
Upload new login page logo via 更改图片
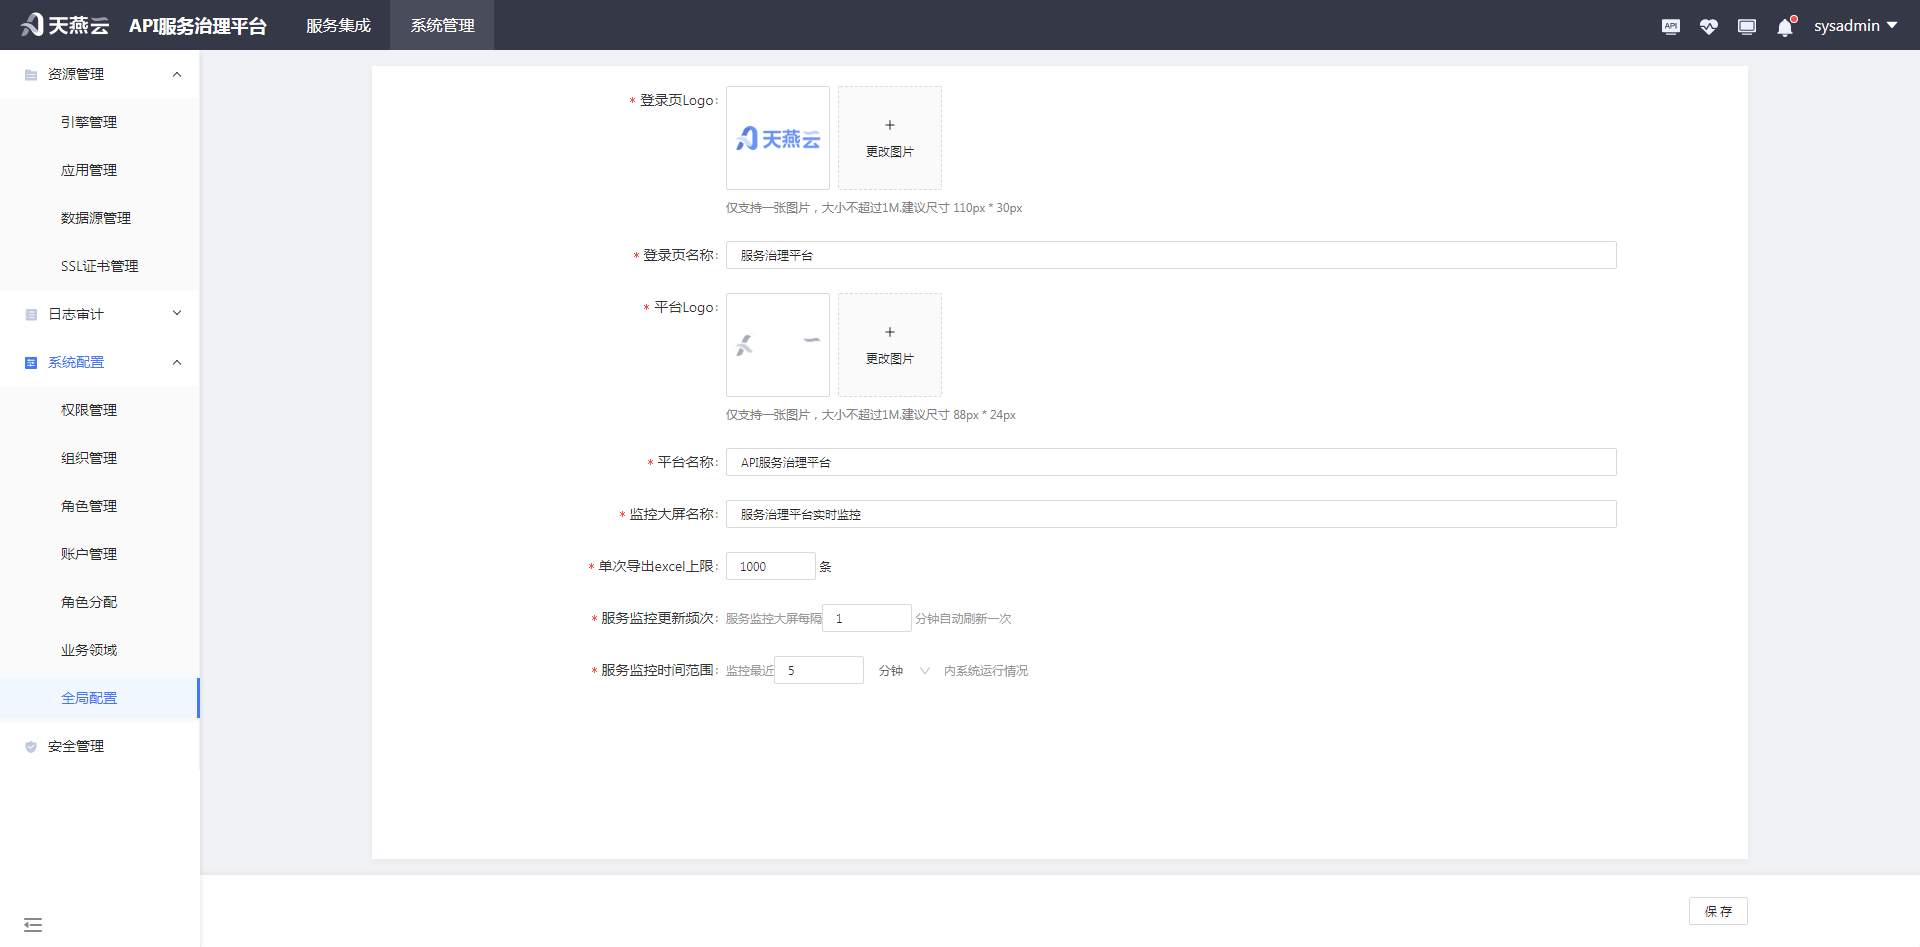click(889, 138)
